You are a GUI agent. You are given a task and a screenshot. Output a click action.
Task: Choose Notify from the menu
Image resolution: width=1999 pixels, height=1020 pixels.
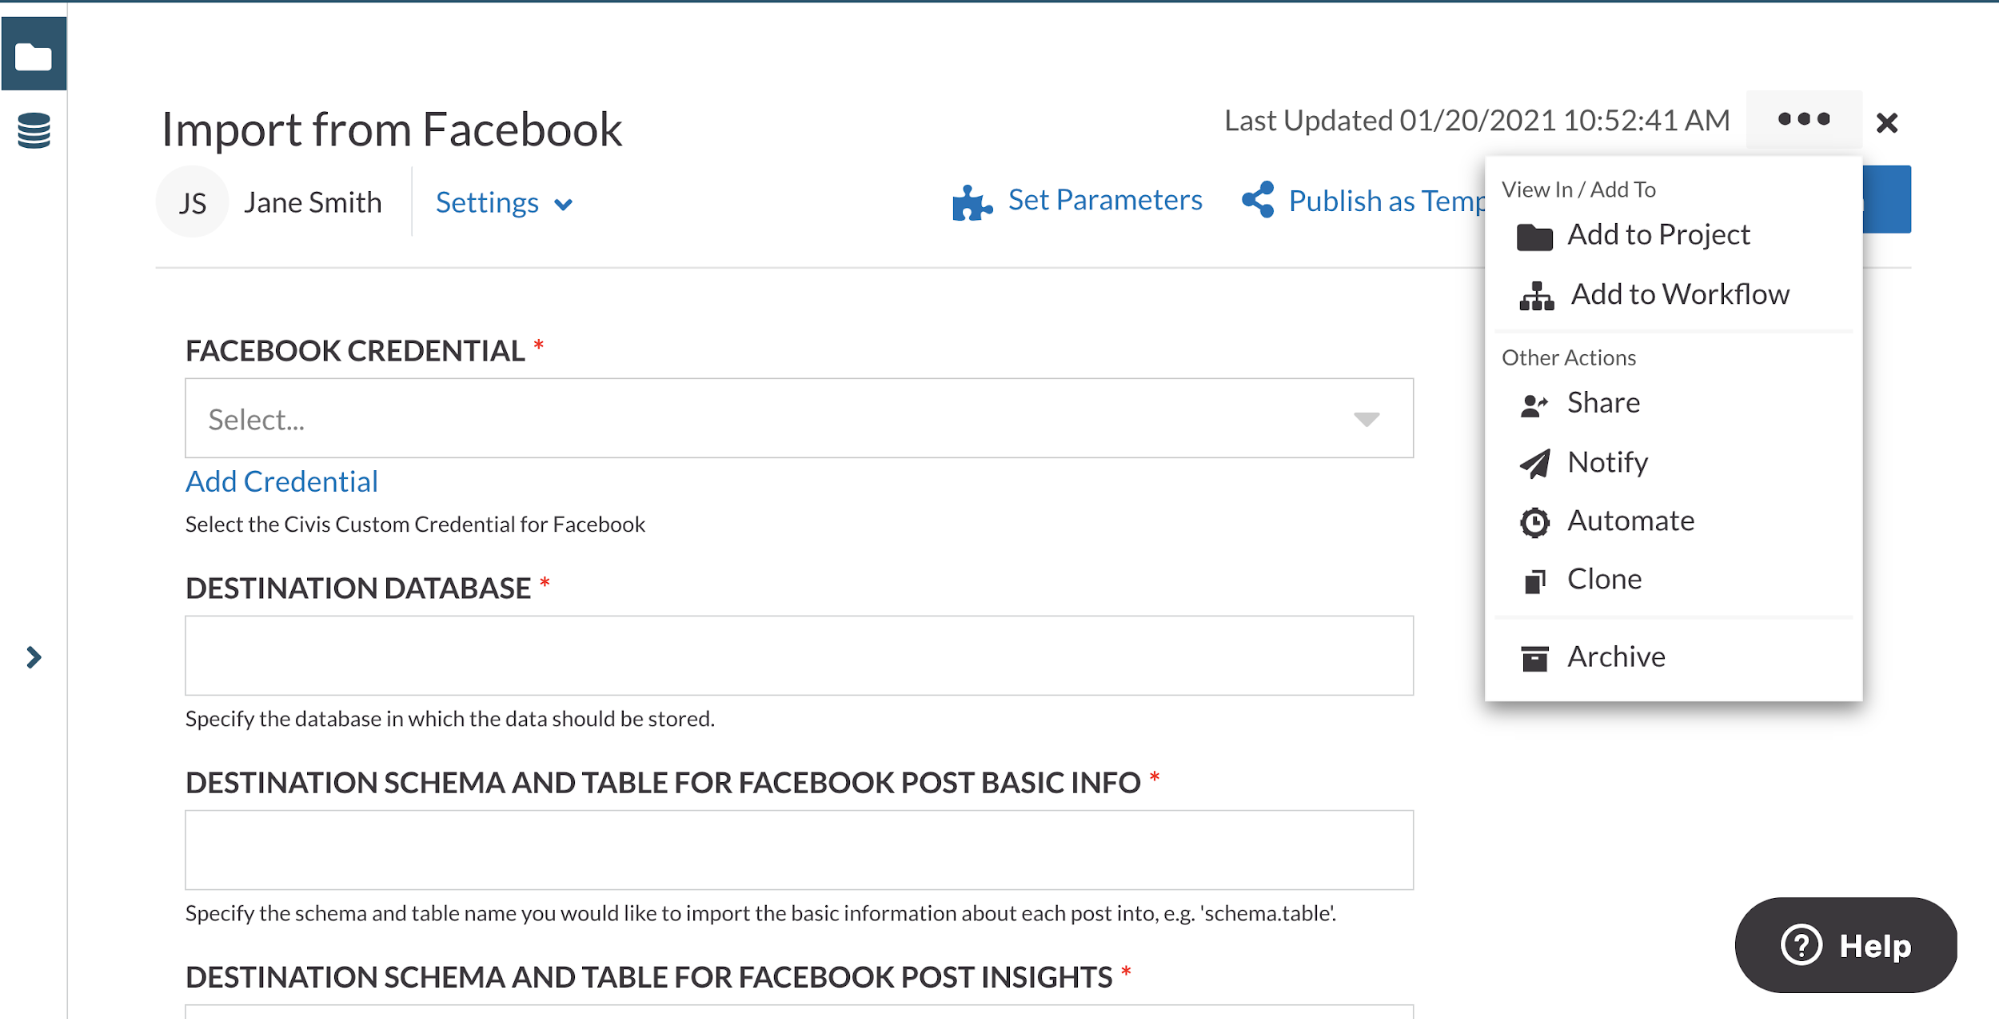coord(1606,462)
